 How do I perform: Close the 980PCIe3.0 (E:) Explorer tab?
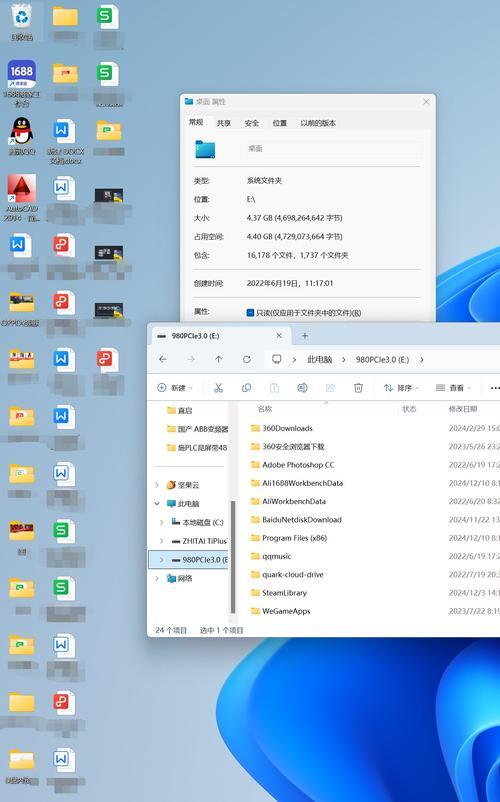coord(279,336)
